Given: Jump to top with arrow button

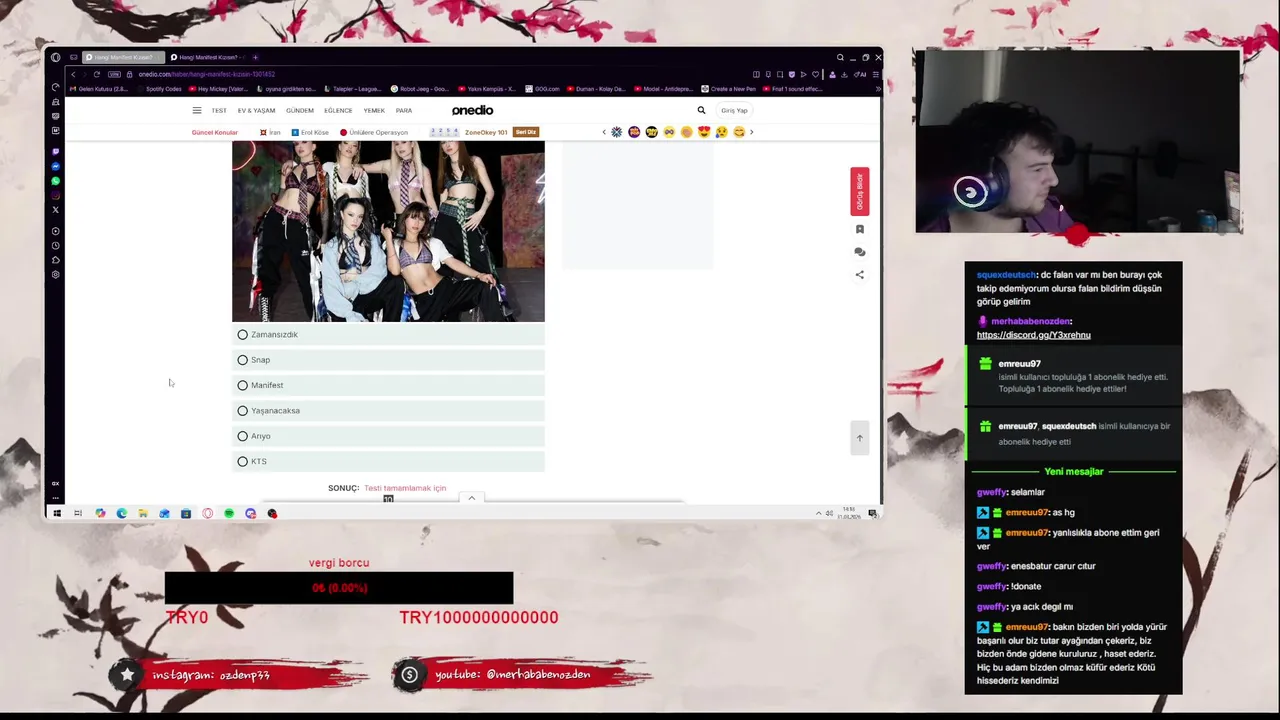Looking at the screenshot, I should point(859,438).
